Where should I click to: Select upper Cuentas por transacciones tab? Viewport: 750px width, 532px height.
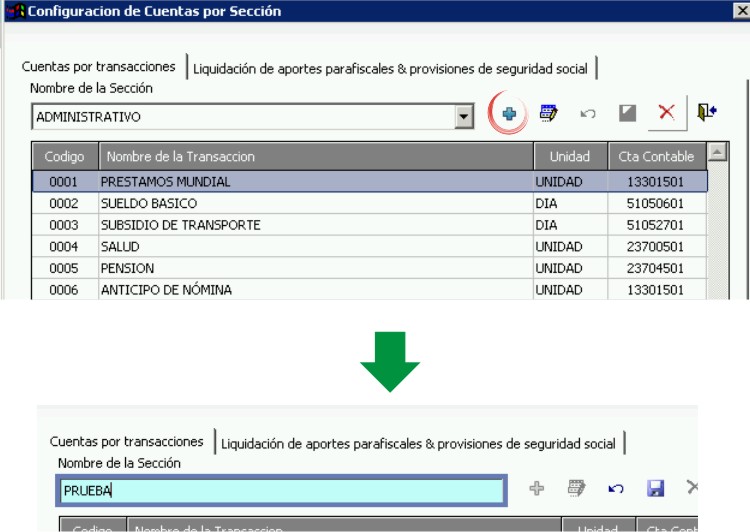99,66
